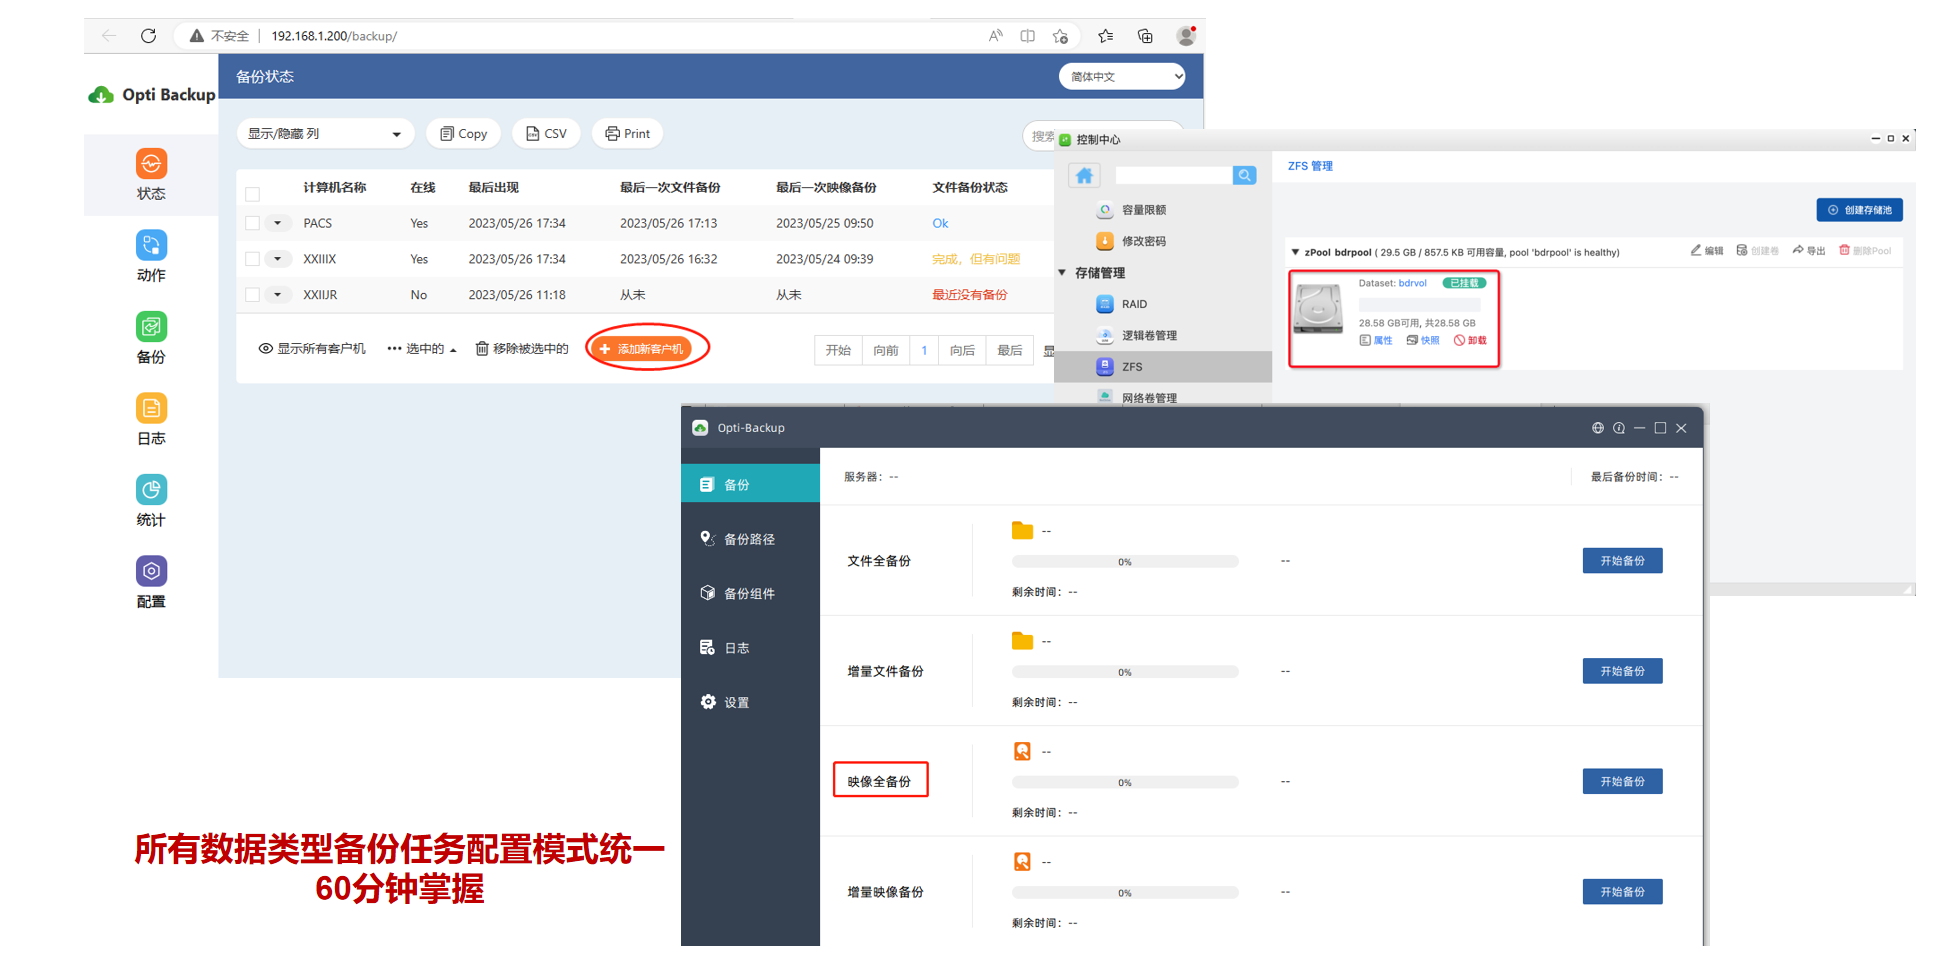Click the 动作 actions sidebar icon

tap(151, 246)
